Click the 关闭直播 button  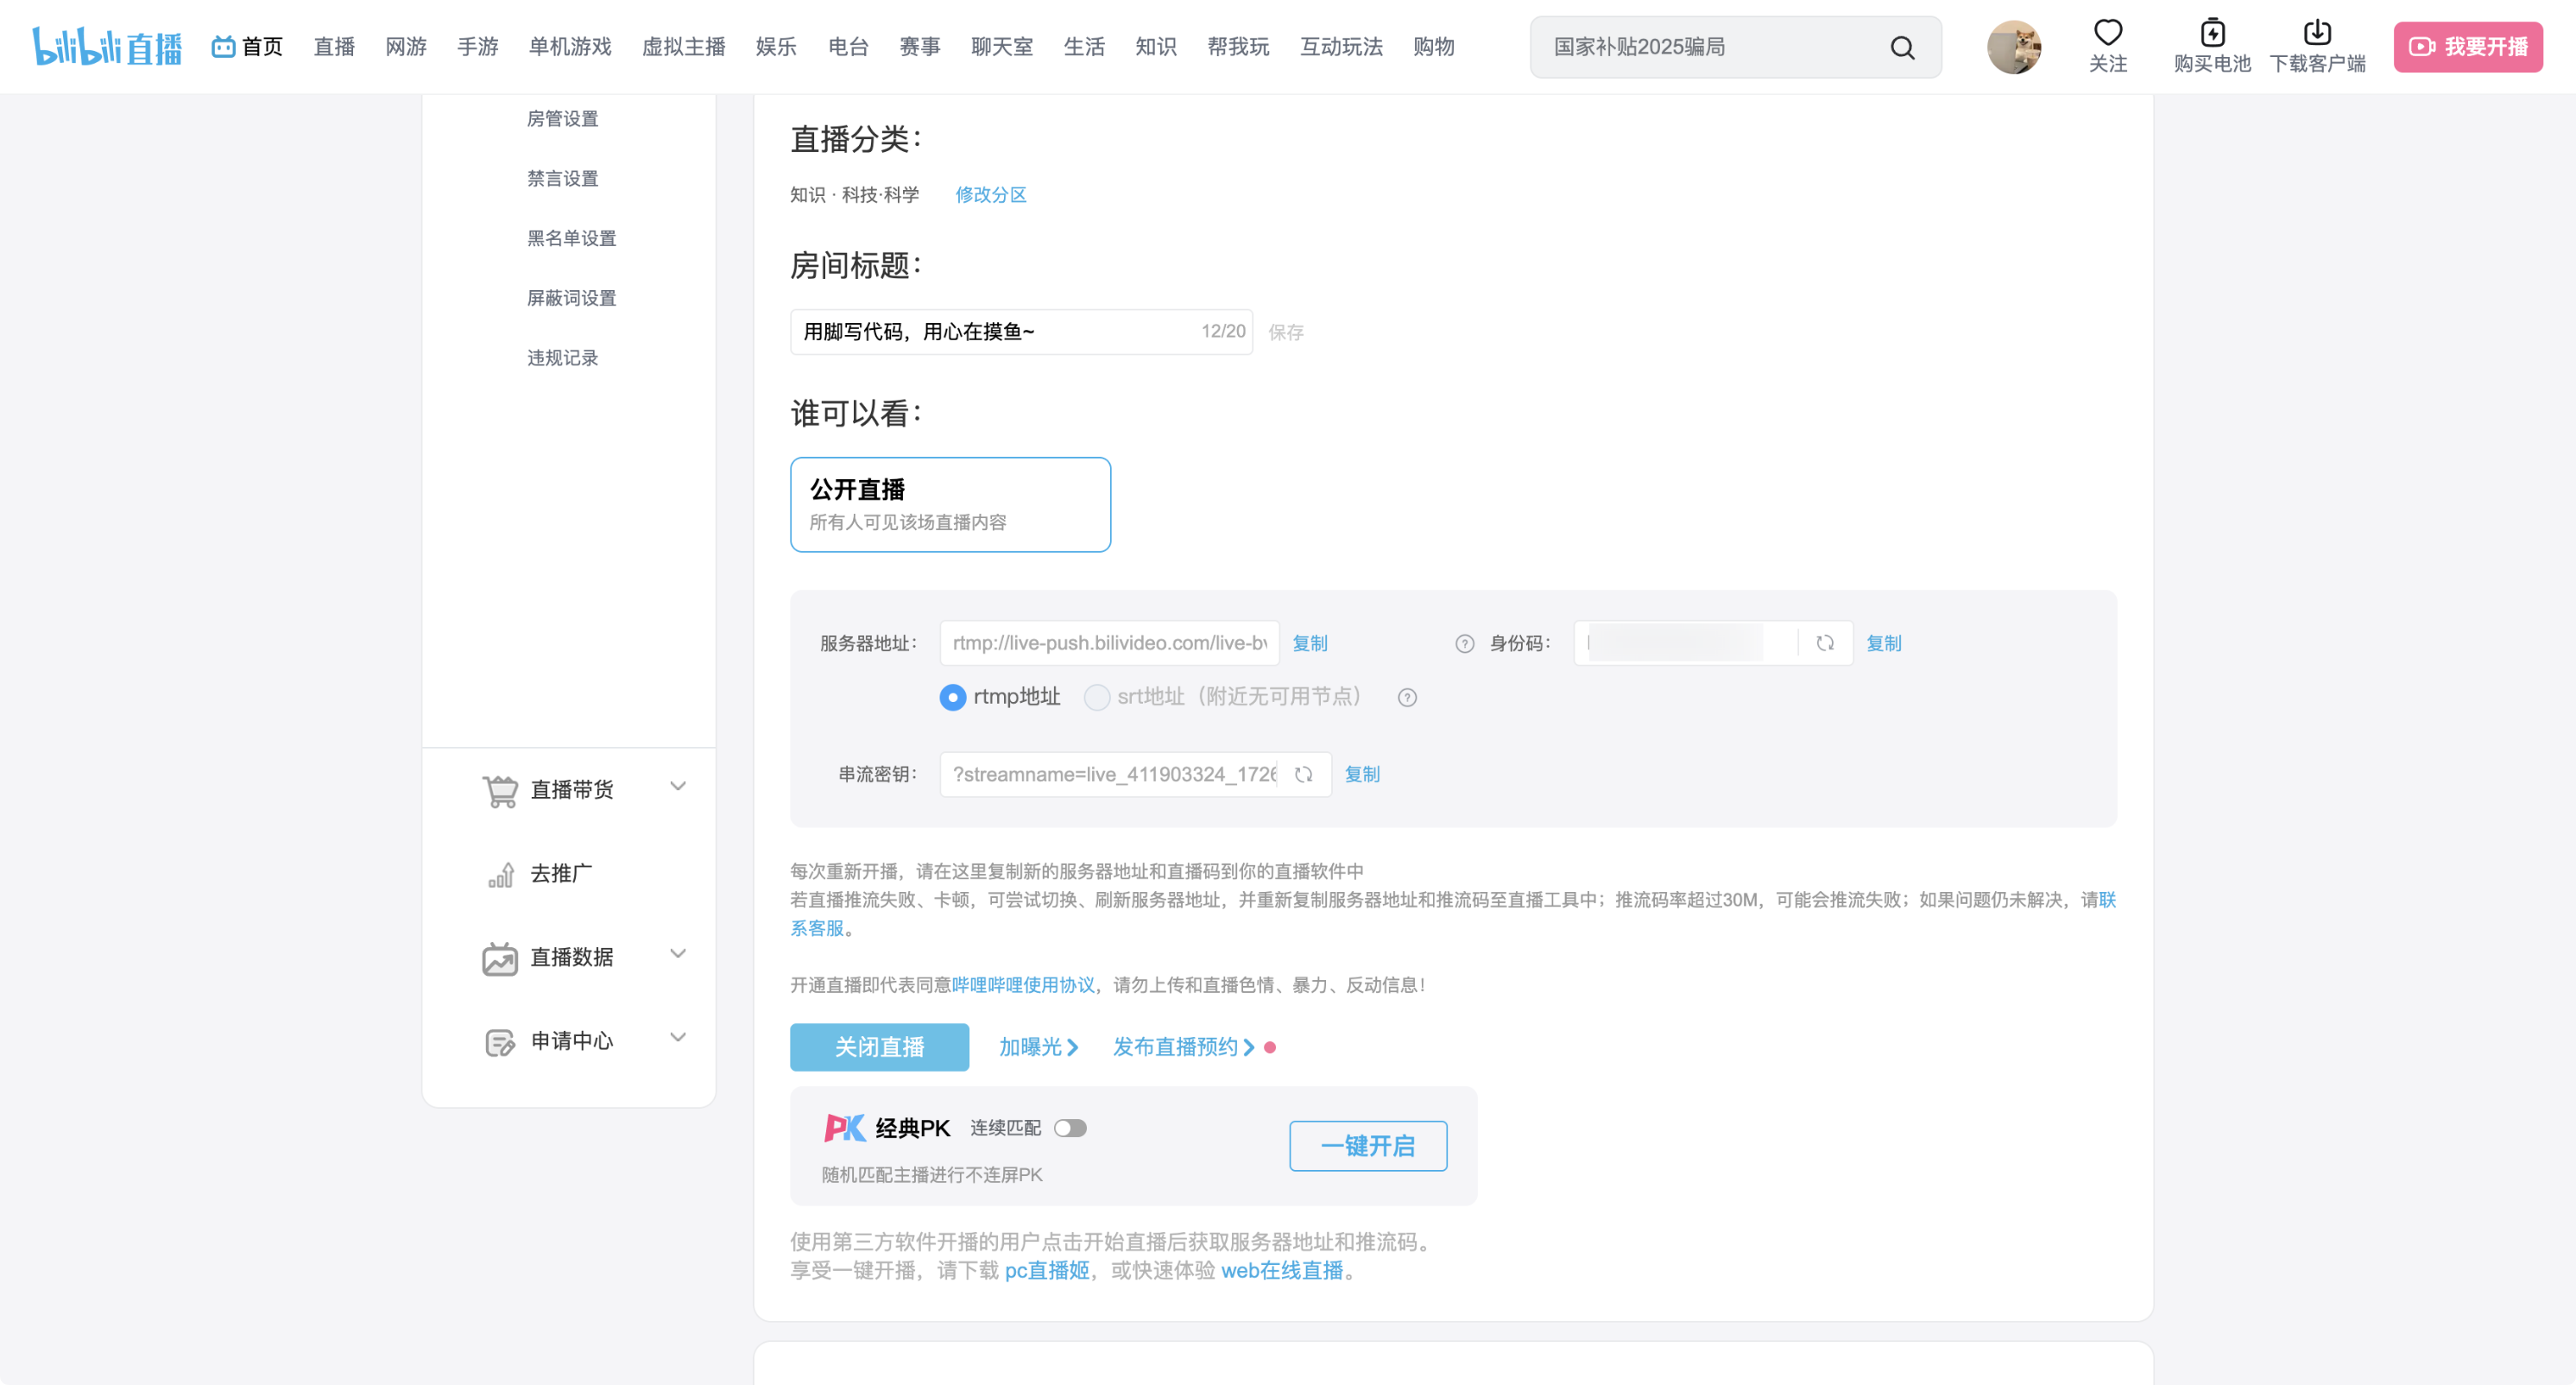click(x=879, y=1047)
